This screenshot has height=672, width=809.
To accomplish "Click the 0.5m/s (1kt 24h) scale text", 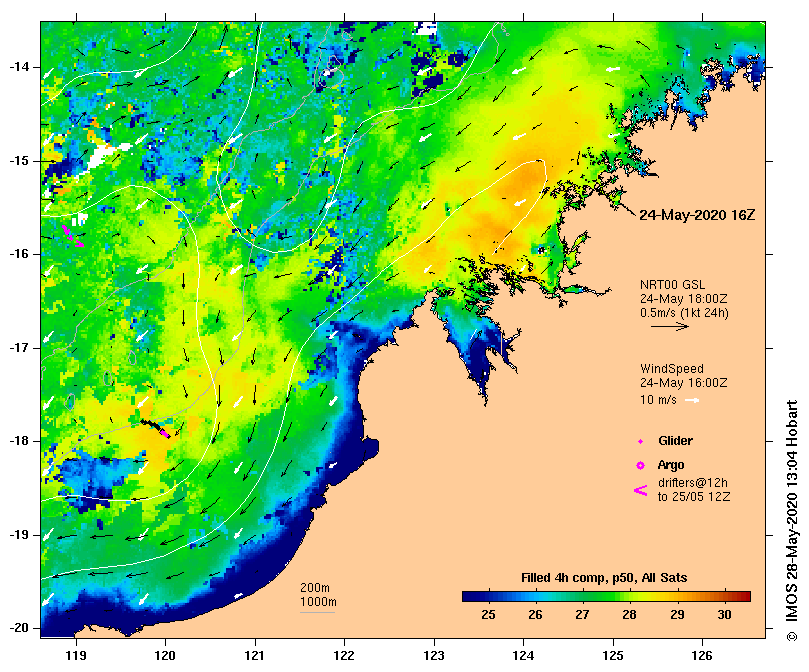I will click(x=684, y=313).
